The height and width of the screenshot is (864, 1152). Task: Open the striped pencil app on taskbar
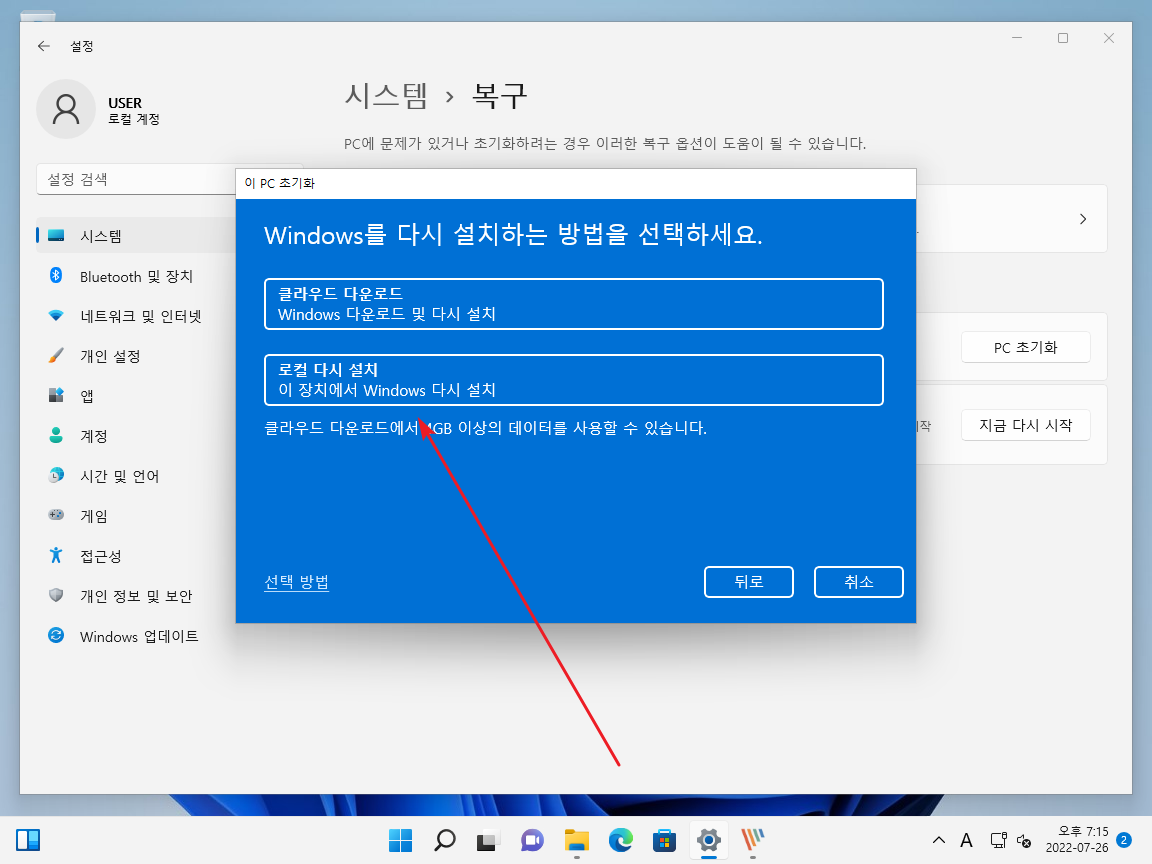[x=752, y=840]
